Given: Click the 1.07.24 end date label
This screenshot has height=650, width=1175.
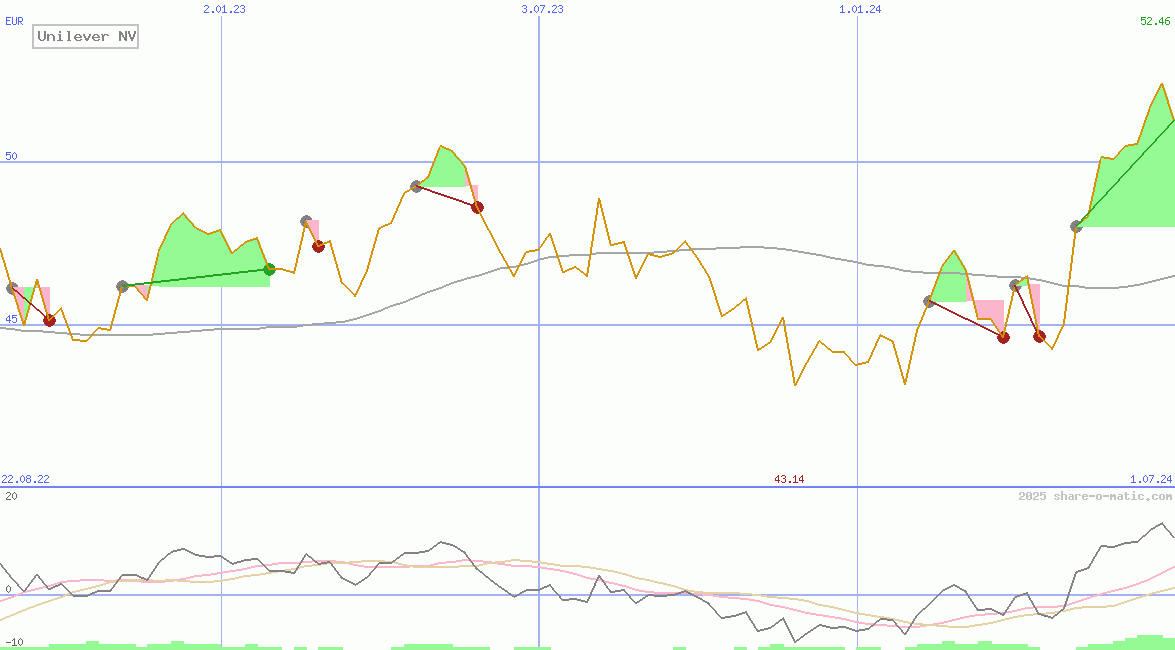Looking at the screenshot, I should [x=1151, y=479].
